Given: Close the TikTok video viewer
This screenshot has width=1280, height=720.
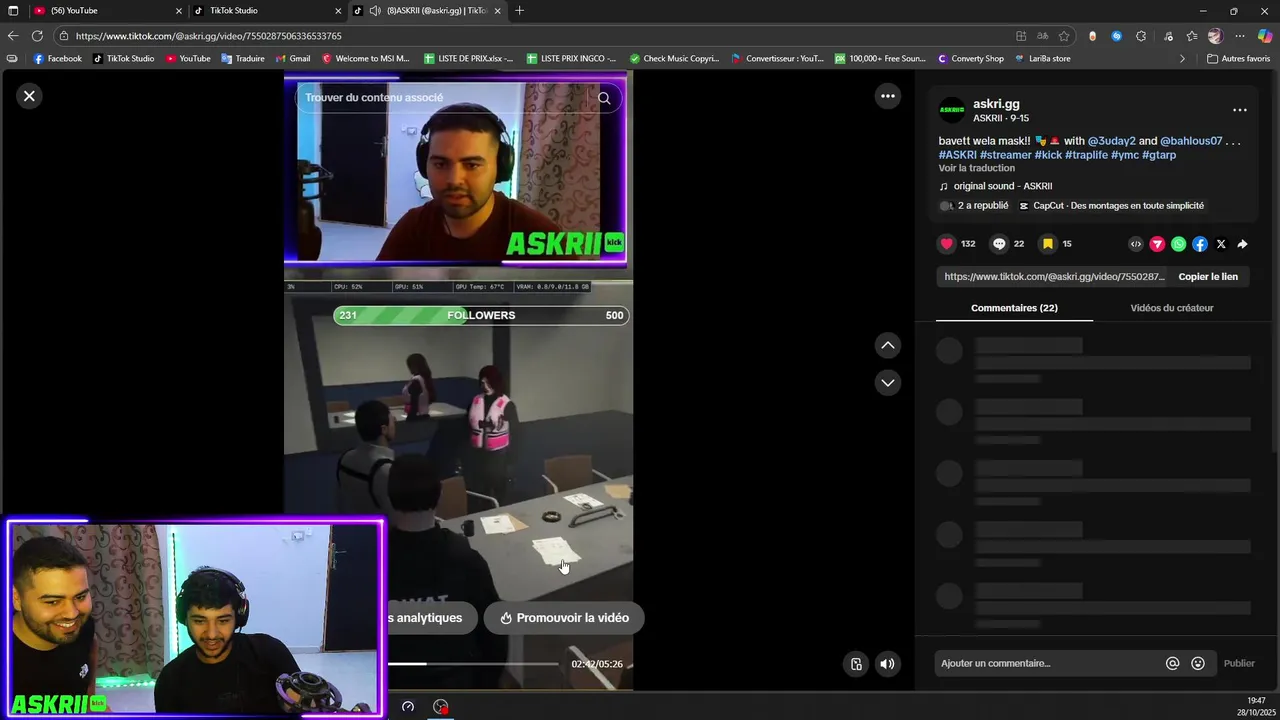Looking at the screenshot, I should (29, 96).
